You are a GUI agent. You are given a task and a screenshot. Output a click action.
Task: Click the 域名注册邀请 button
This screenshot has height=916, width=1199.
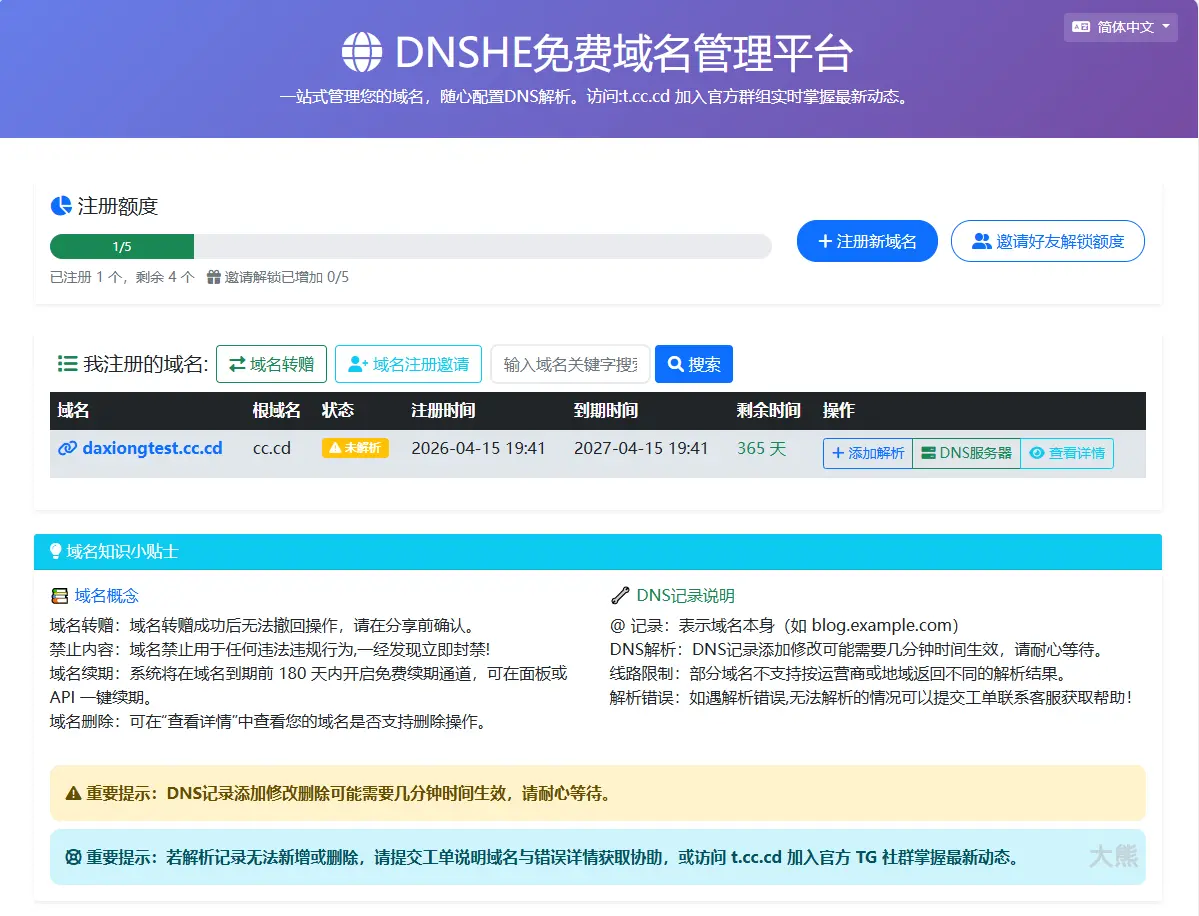[x=408, y=364]
